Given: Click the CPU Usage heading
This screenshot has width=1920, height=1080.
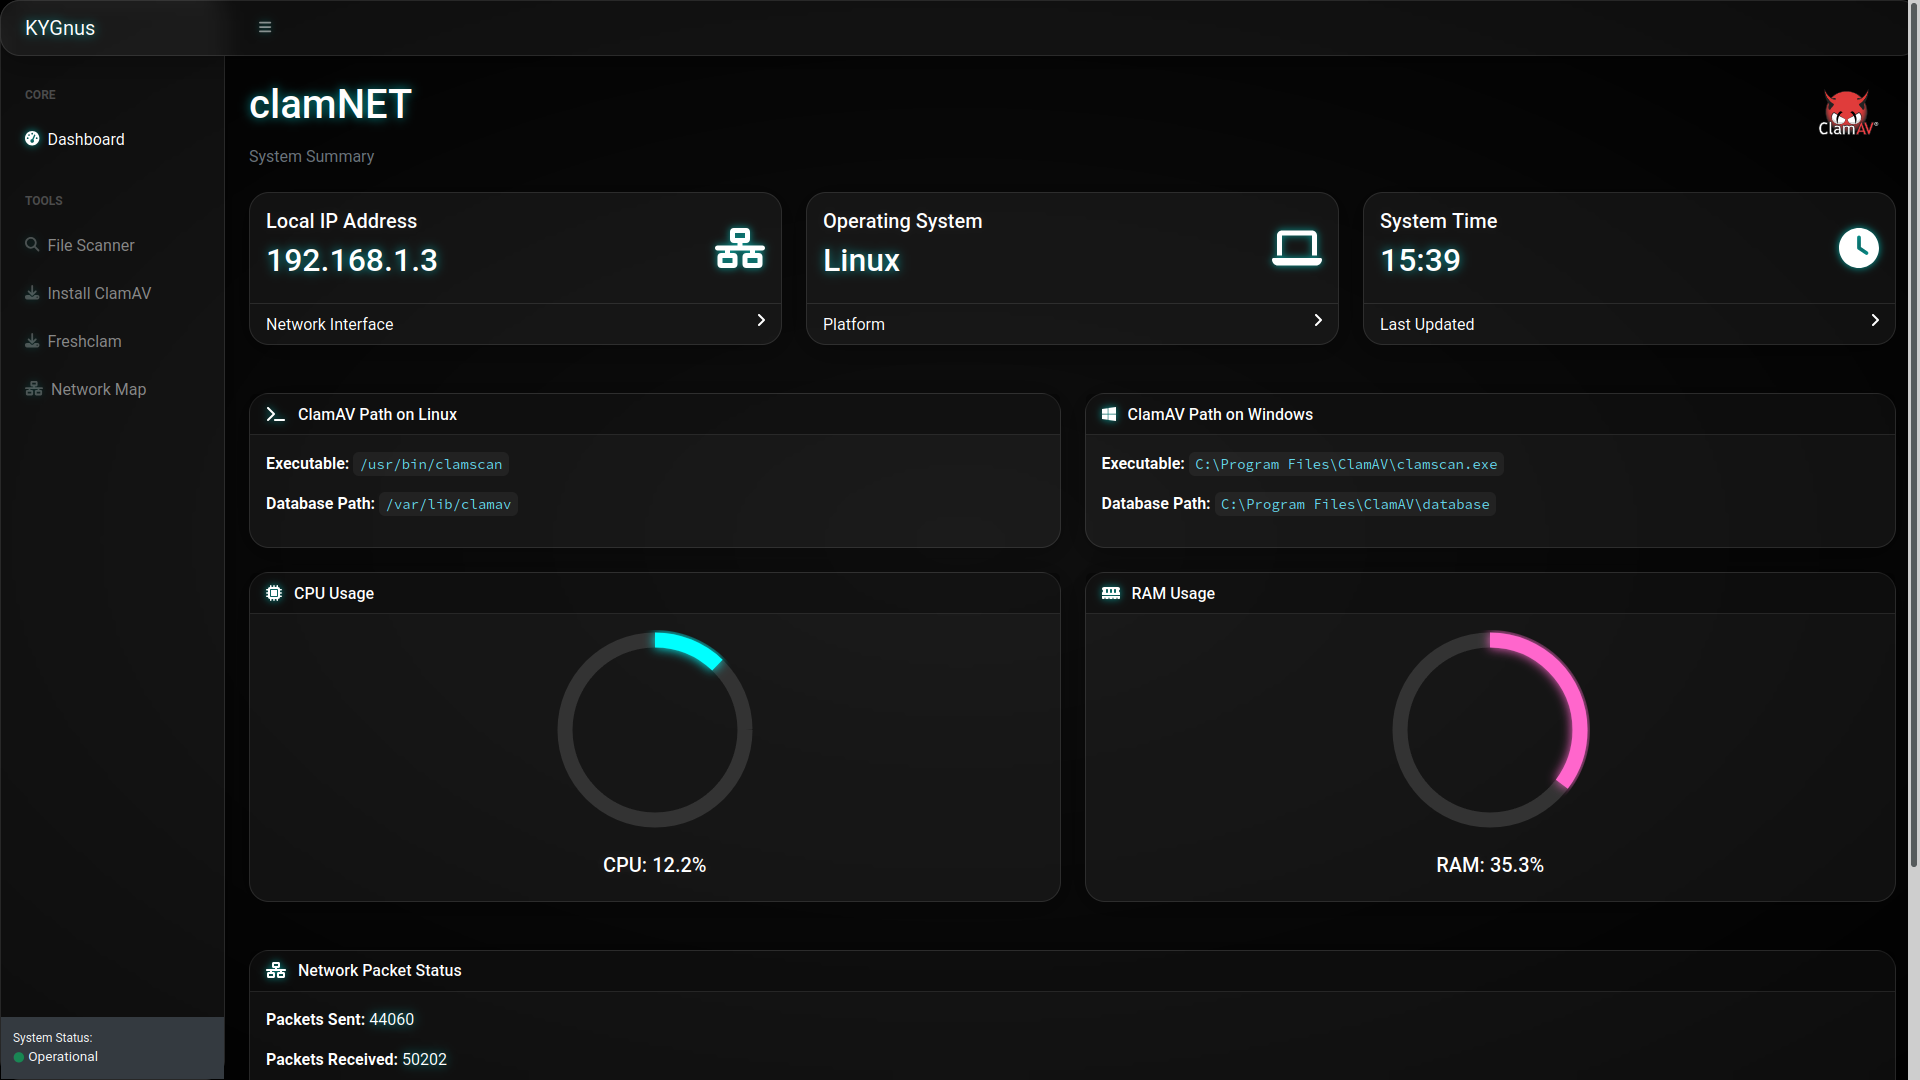Looking at the screenshot, I should click(334, 593).
